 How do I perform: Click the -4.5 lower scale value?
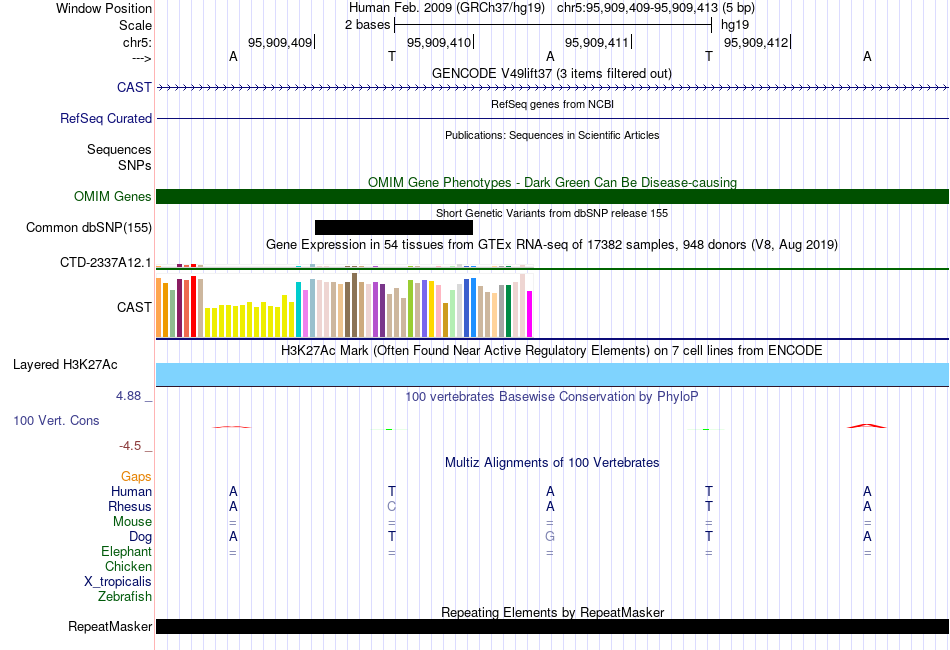(130, 446)
